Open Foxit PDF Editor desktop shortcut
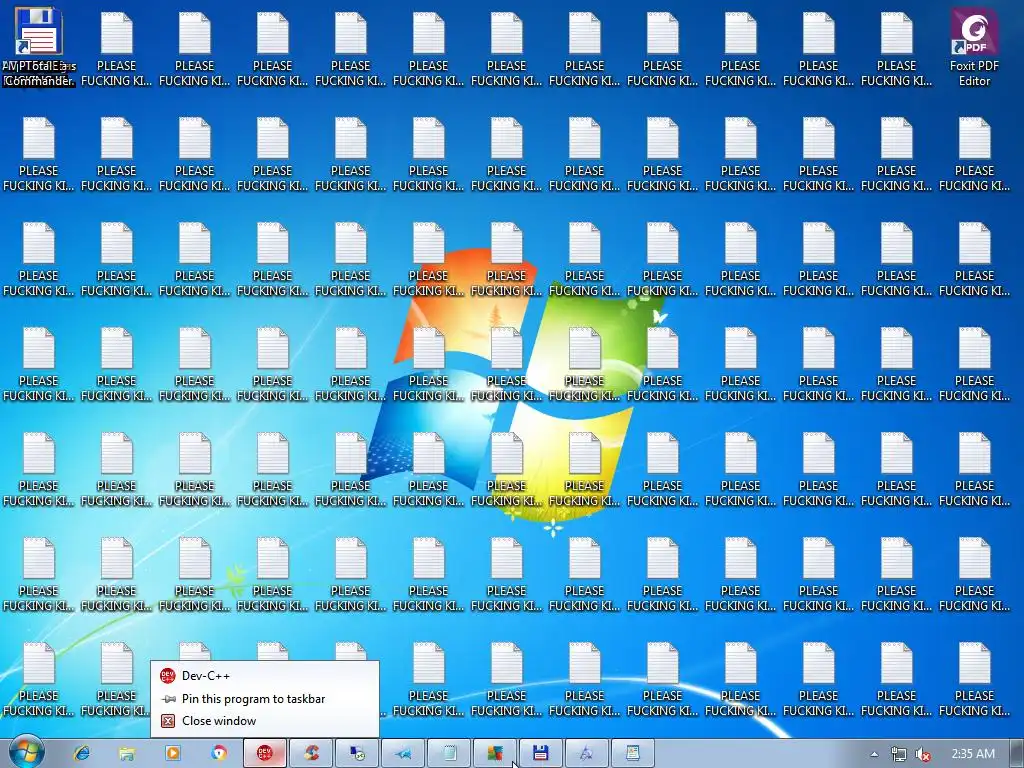Viewport: 1024px width, 768px height. [974, 47]
